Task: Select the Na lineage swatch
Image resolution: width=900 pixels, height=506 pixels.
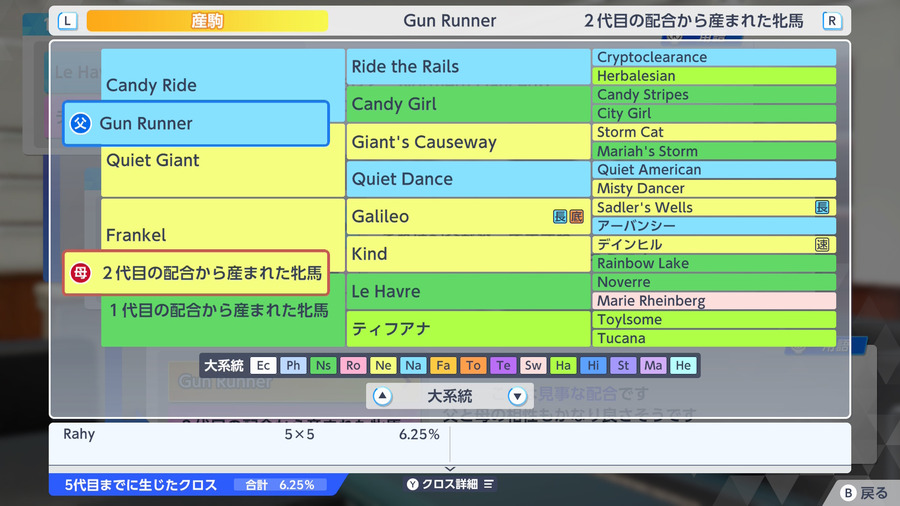Action: point(413,365)
